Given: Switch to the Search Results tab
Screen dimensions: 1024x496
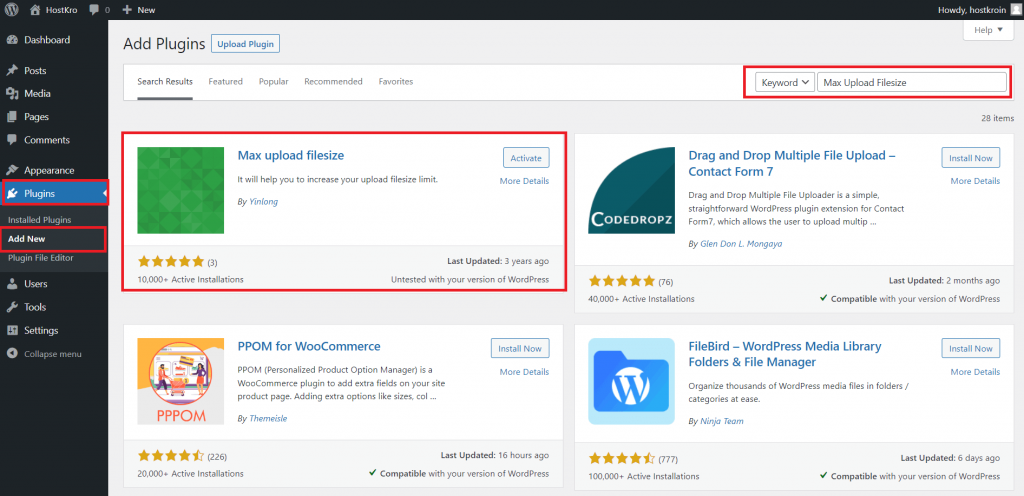Looking at the screenshot, I should click(x=165, y=82).
